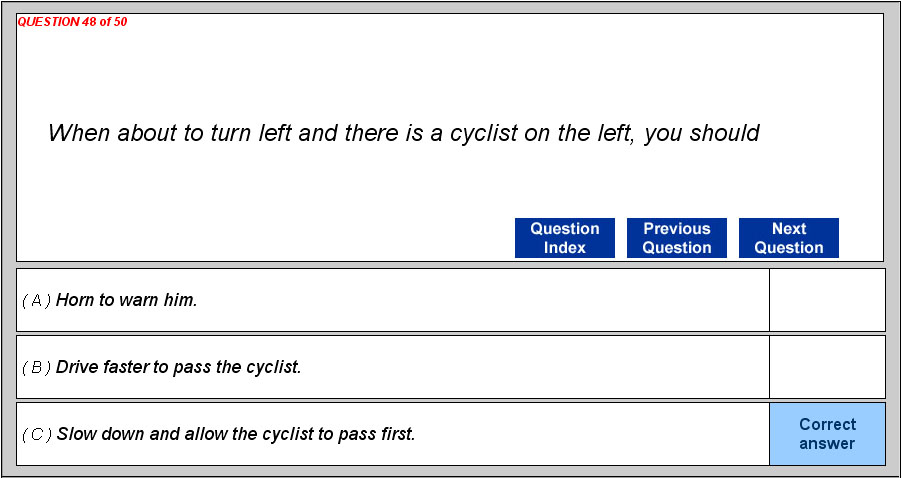Viewport: 902px width, 478px height.
Task: Click the empty result cell beside answer A
Action: (827, 300)
